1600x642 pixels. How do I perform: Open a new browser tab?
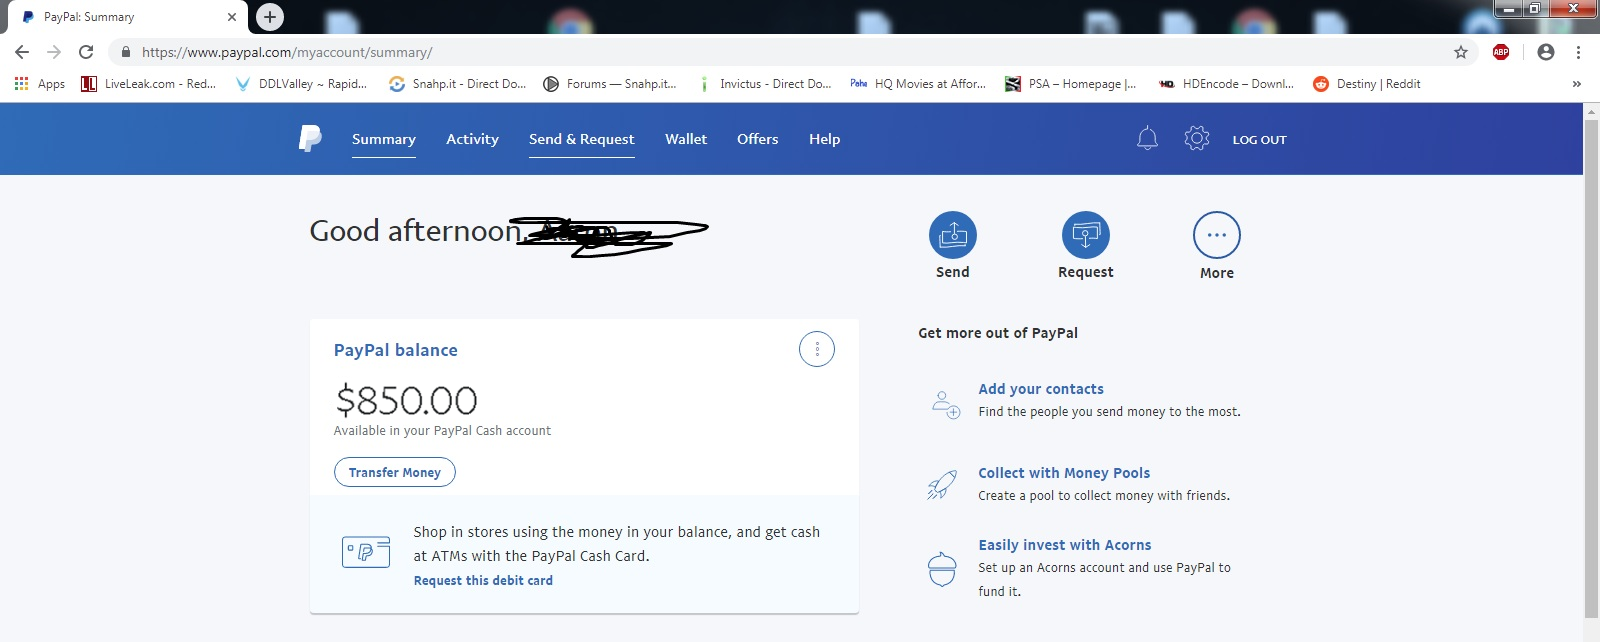(270, 17)
